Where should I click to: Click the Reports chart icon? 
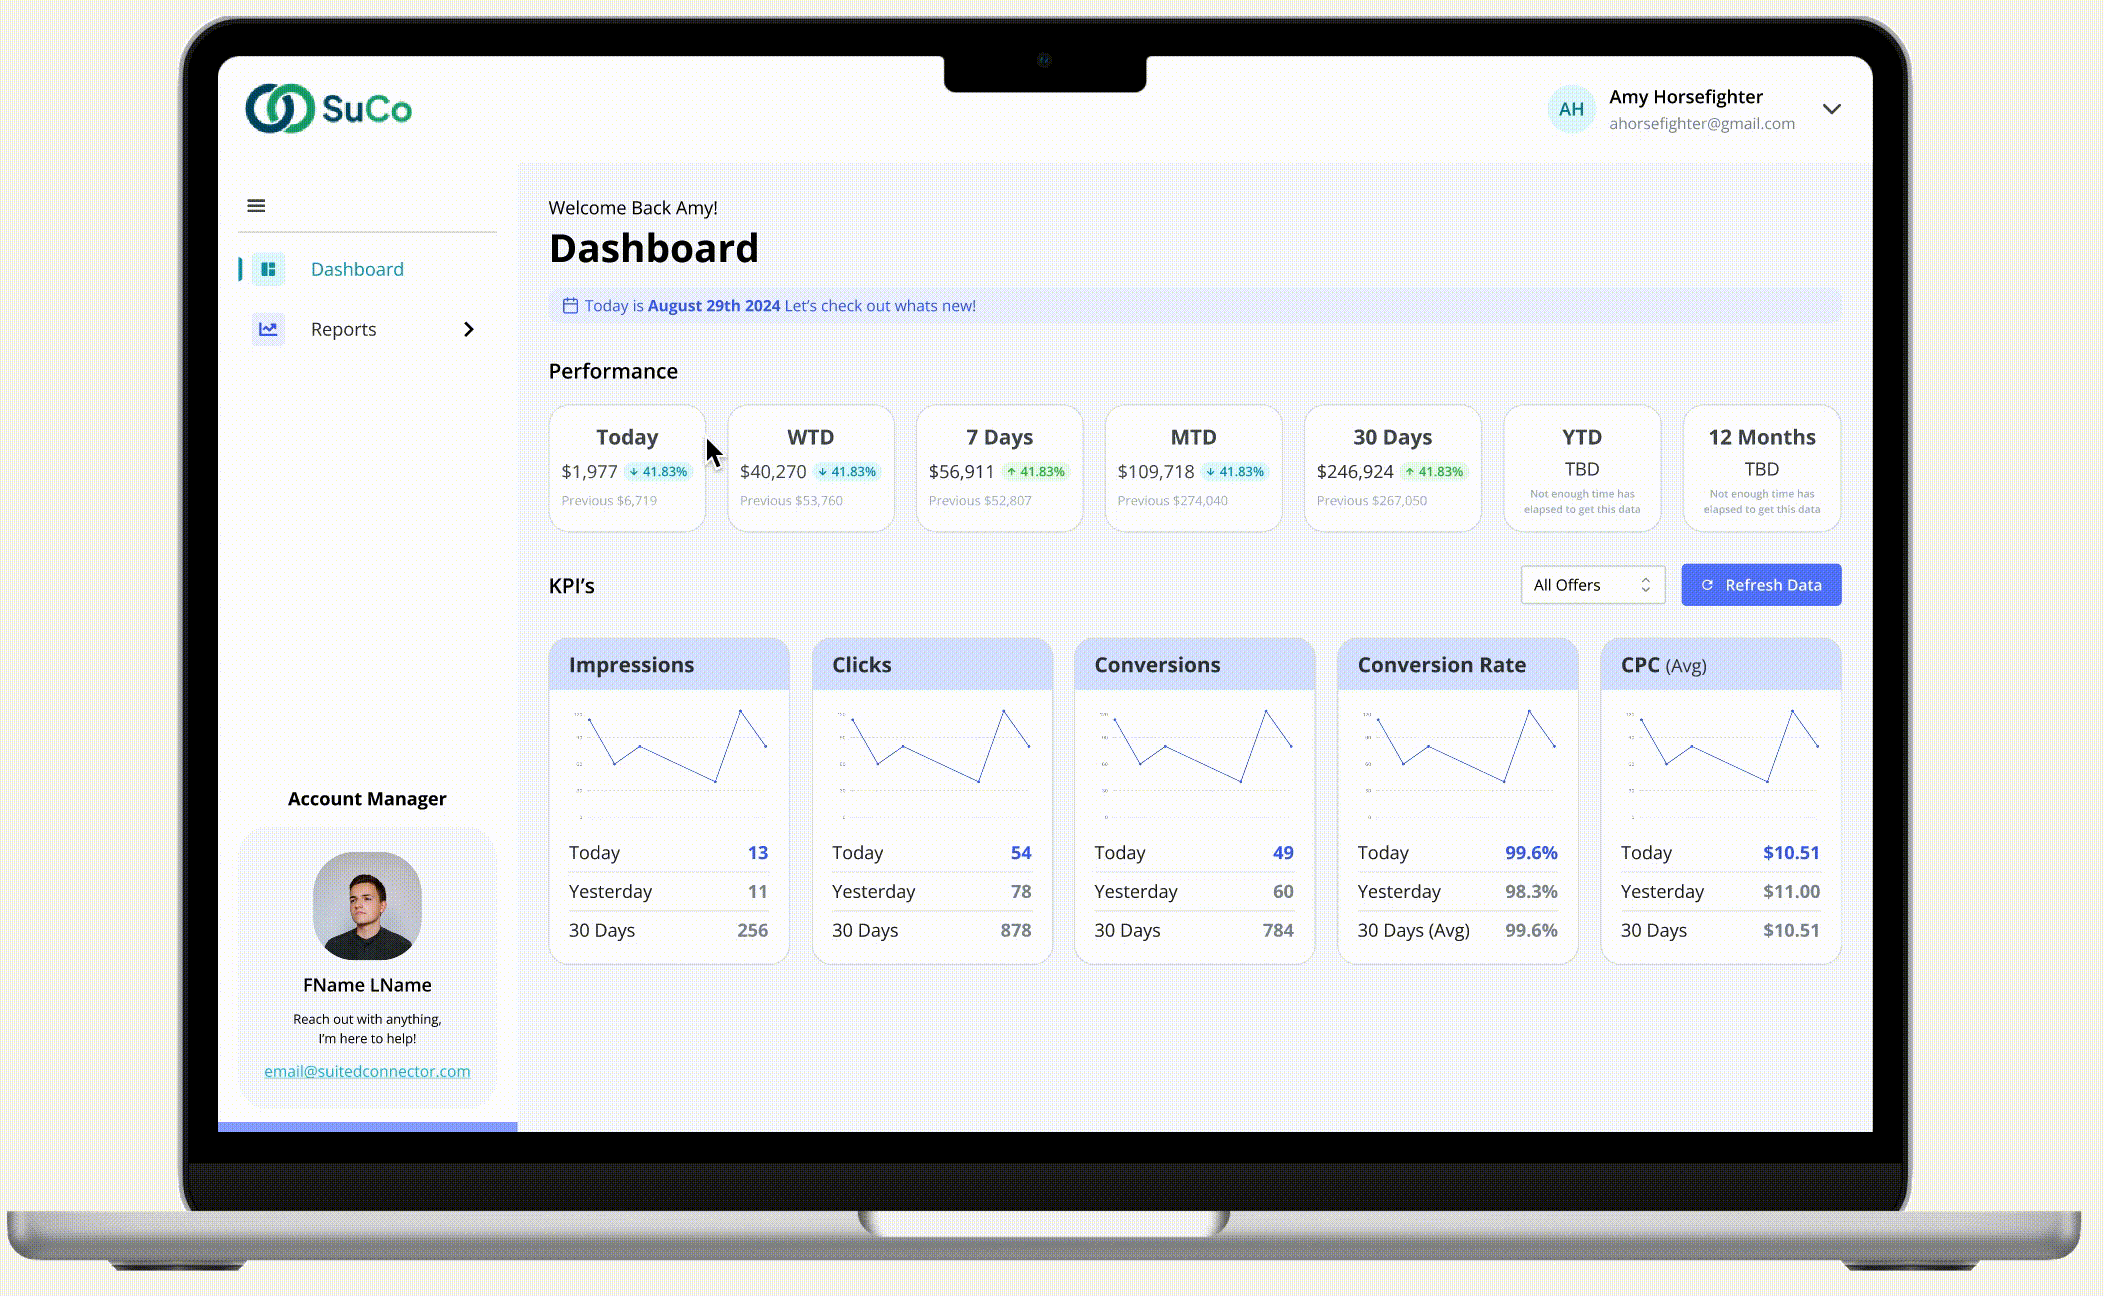tap(268, 329)
